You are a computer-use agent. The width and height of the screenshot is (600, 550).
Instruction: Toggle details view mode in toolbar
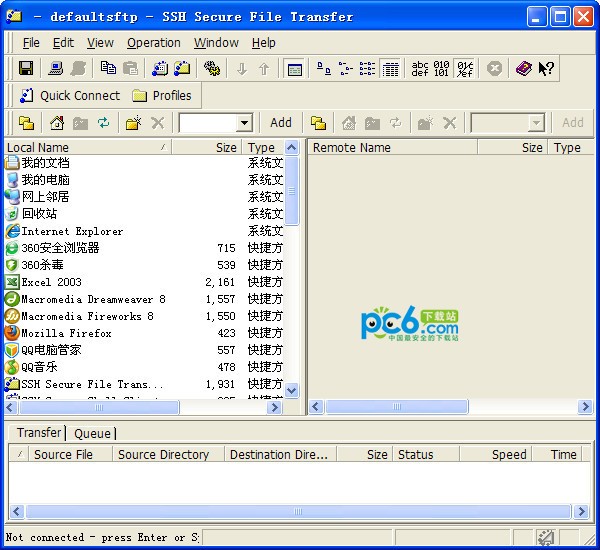coord(391,68)
